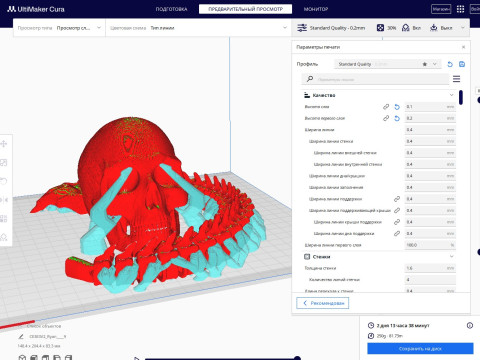
Task: Open the ПОДГОТОВКА stage tab
Action: (x=171, y=9)
